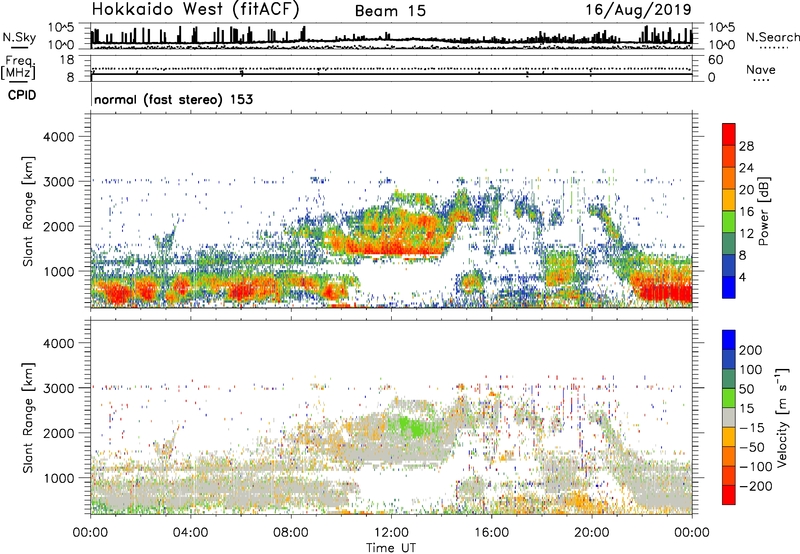Click the plot title "Hokkaido West (fitACF)"
The height and width of the screenshot is (554, 800).
[195, 9]
